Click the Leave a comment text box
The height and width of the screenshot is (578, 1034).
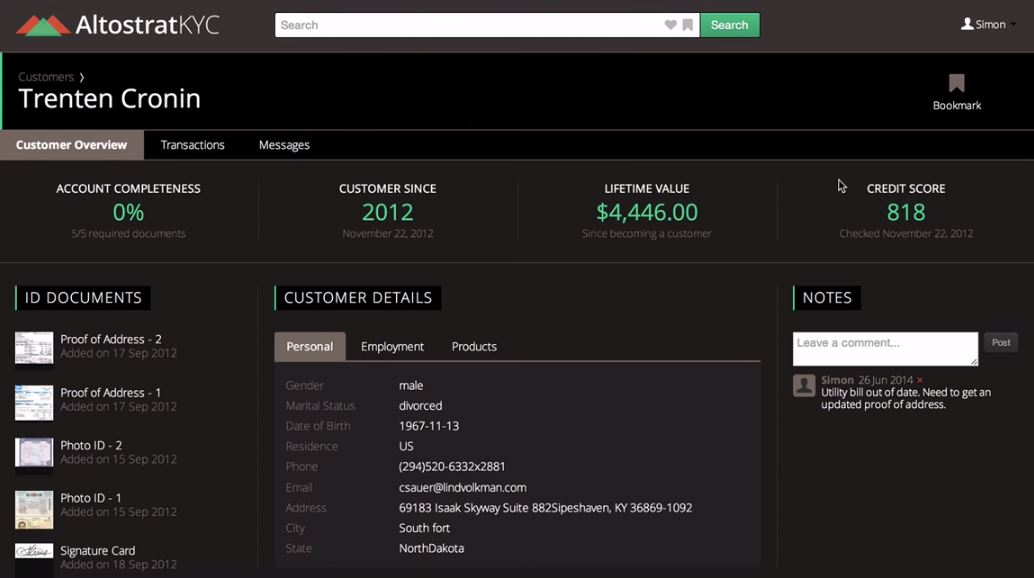tap(884, 348)
